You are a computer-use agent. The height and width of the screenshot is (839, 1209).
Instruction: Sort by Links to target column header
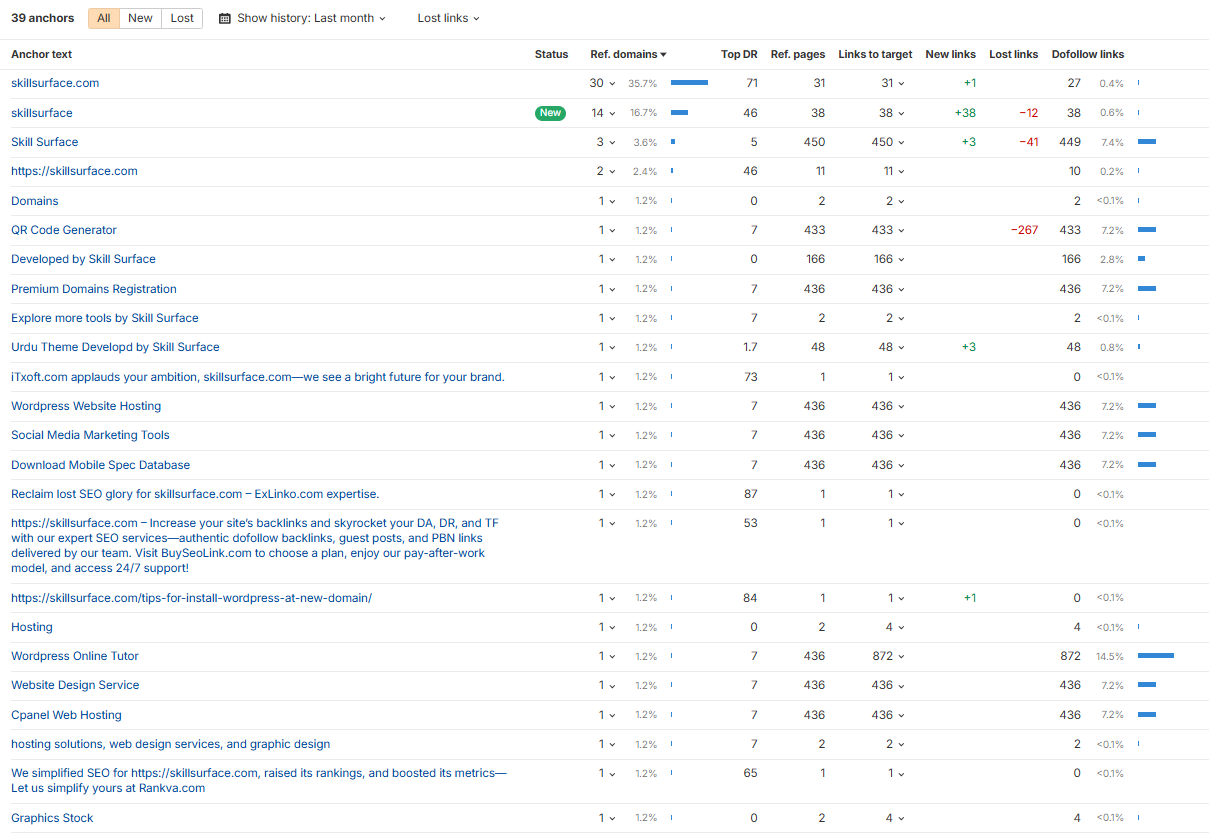point(875,54)
